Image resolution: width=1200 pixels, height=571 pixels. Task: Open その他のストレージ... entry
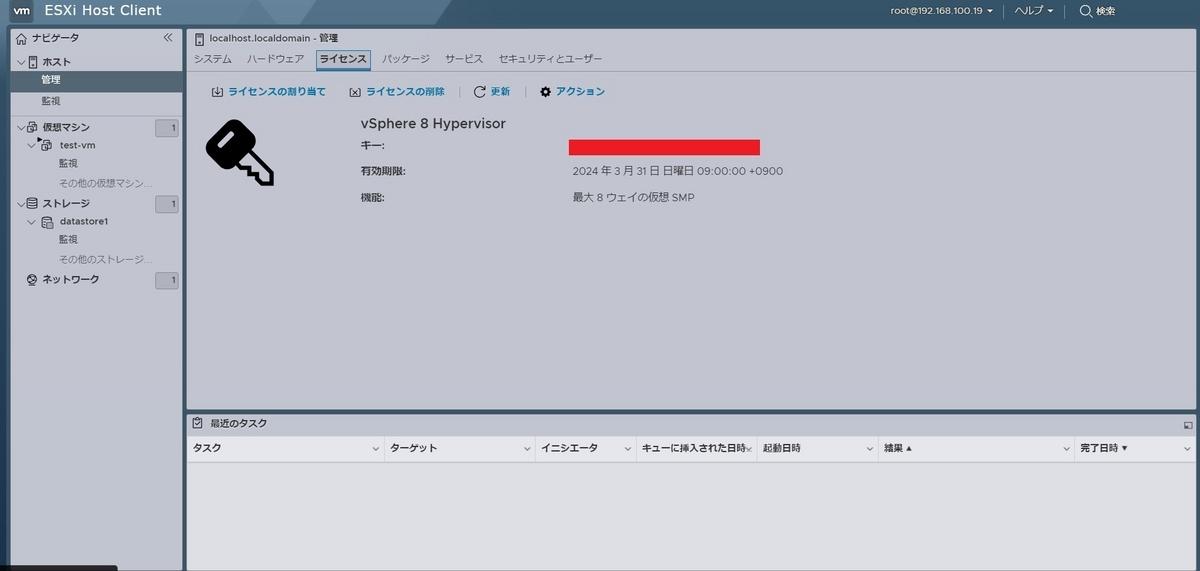(x=105, y=259)
